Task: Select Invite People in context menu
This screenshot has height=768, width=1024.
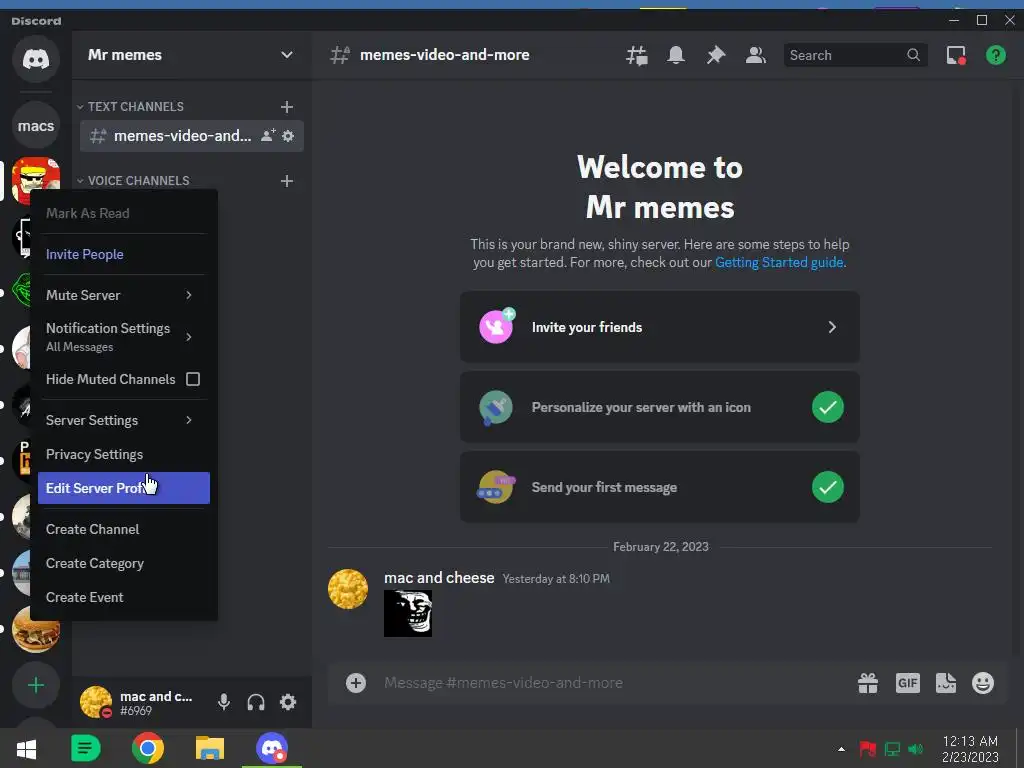Action: (x=123, y=255)
